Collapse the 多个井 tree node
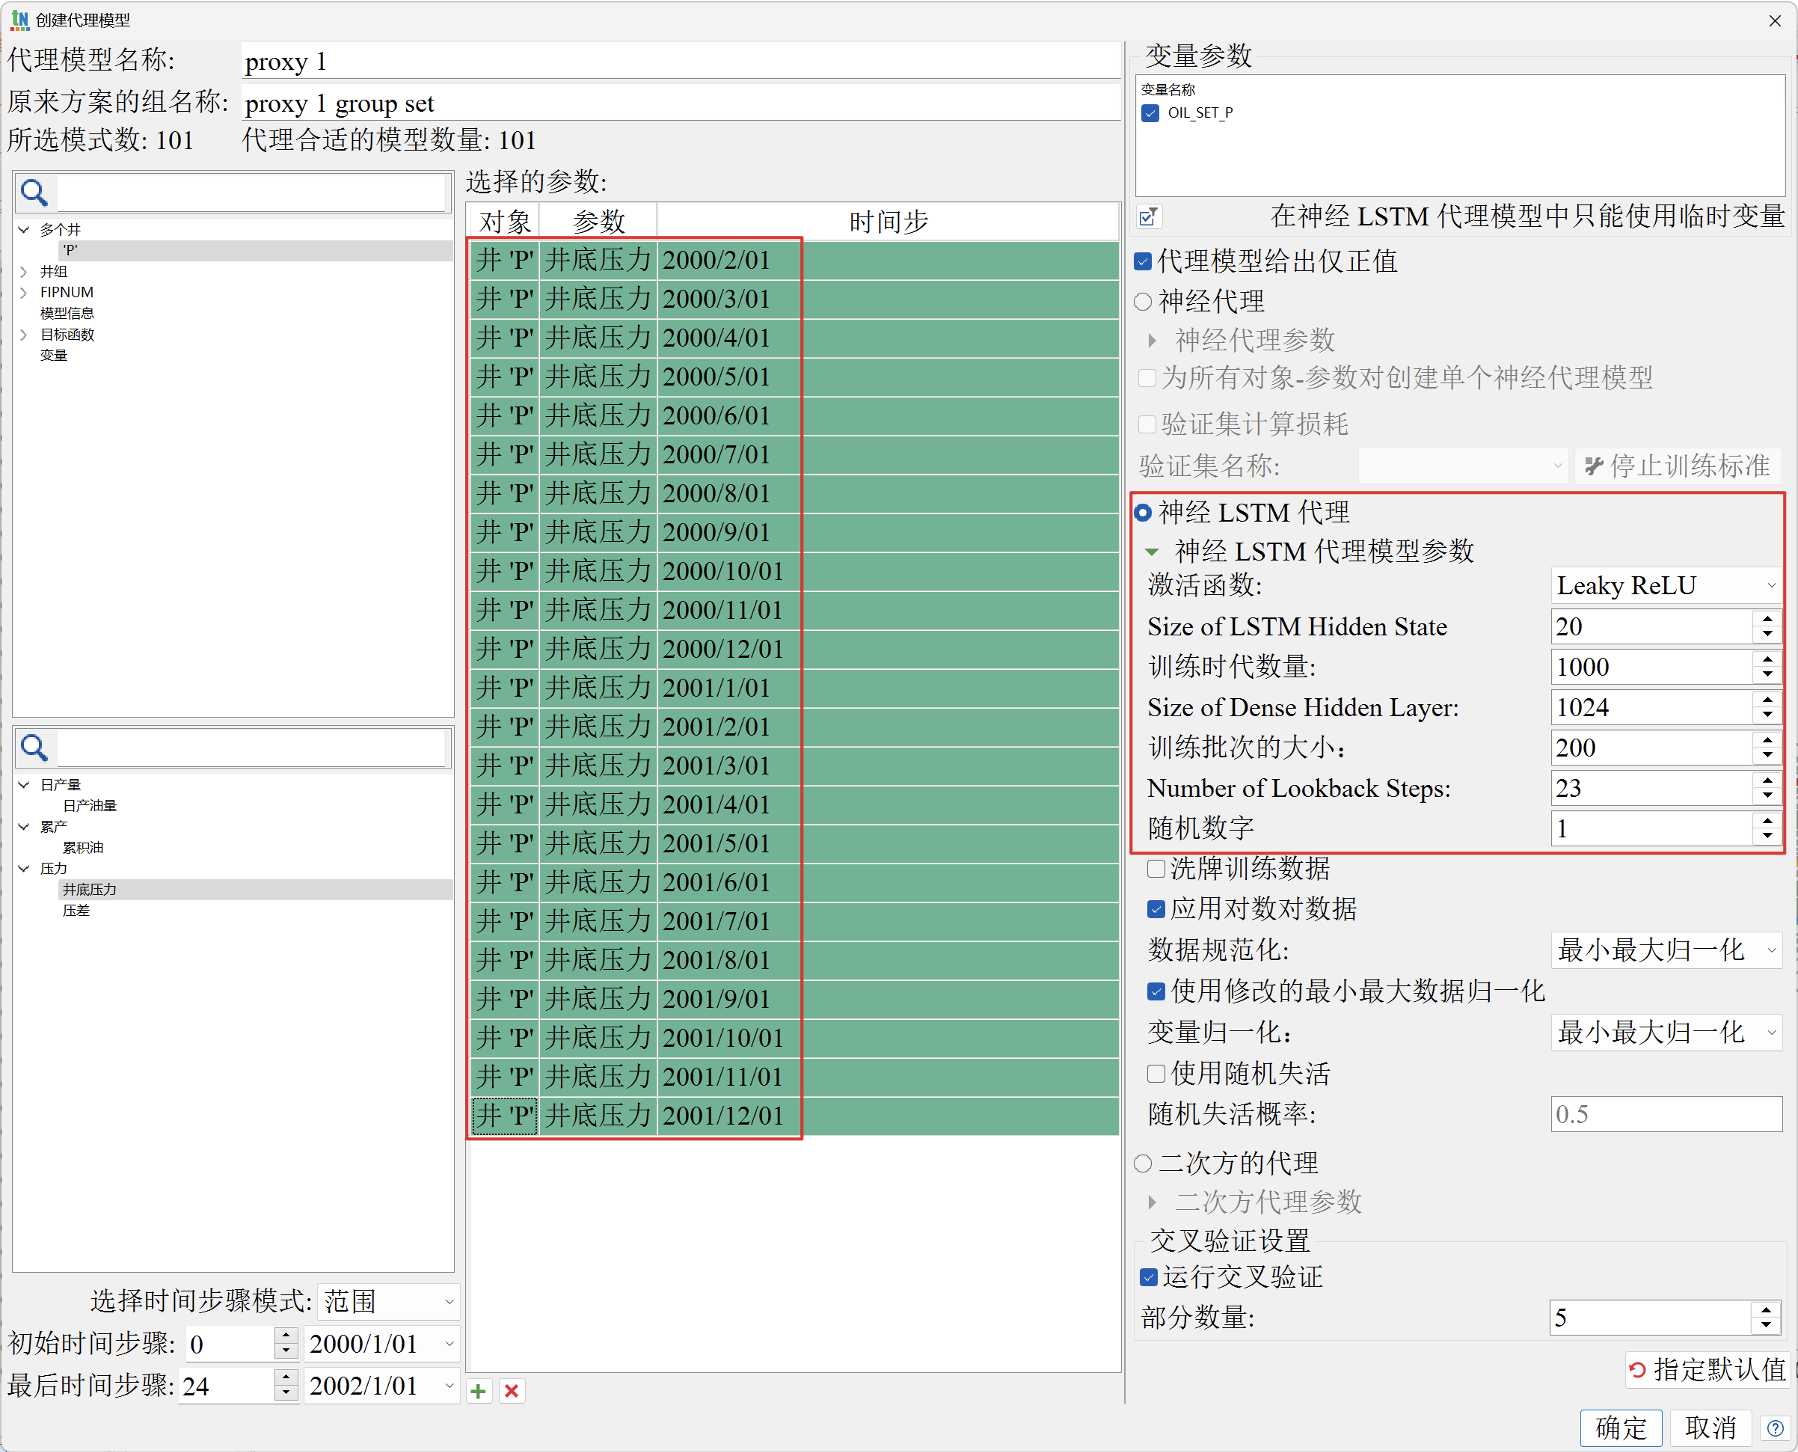1798x1452 pixels. [x=24, y=229]
